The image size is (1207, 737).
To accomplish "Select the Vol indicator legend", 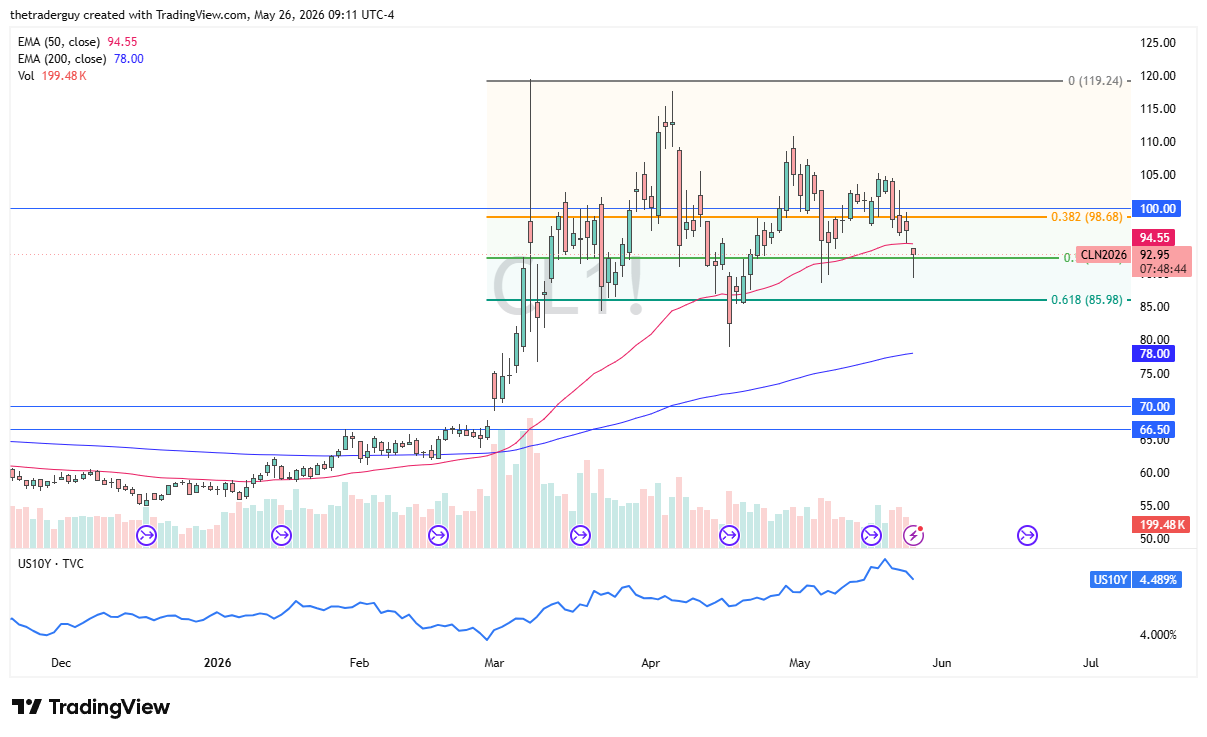I will [52, 76].
